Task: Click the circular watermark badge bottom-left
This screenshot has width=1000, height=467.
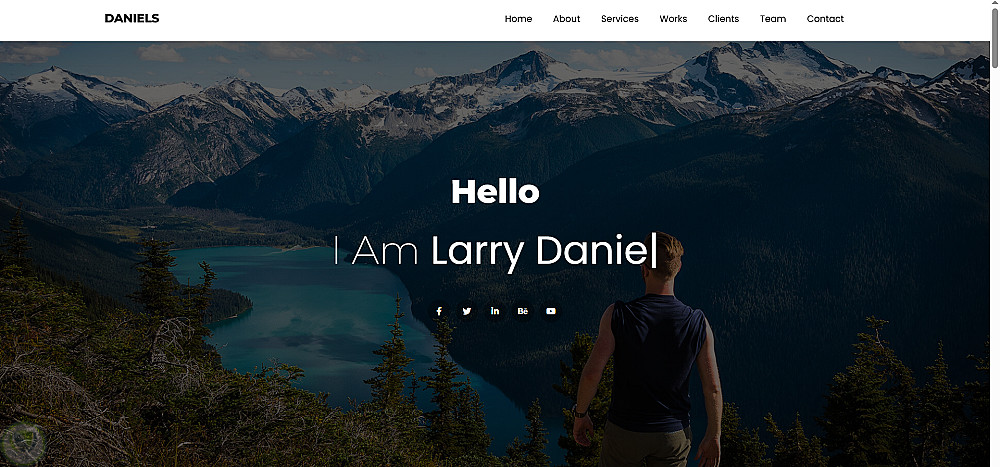Action: pos(23,443)
